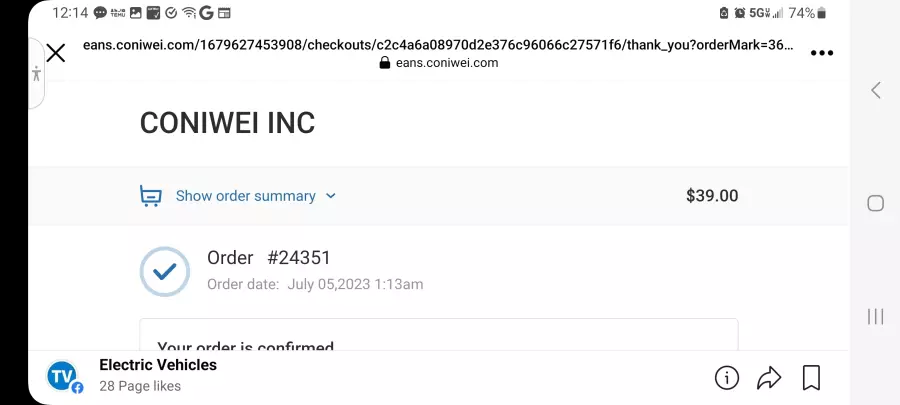Screen dimensions: 900x405
Task: Expand Show order summary
Action: tap(246, 196)
